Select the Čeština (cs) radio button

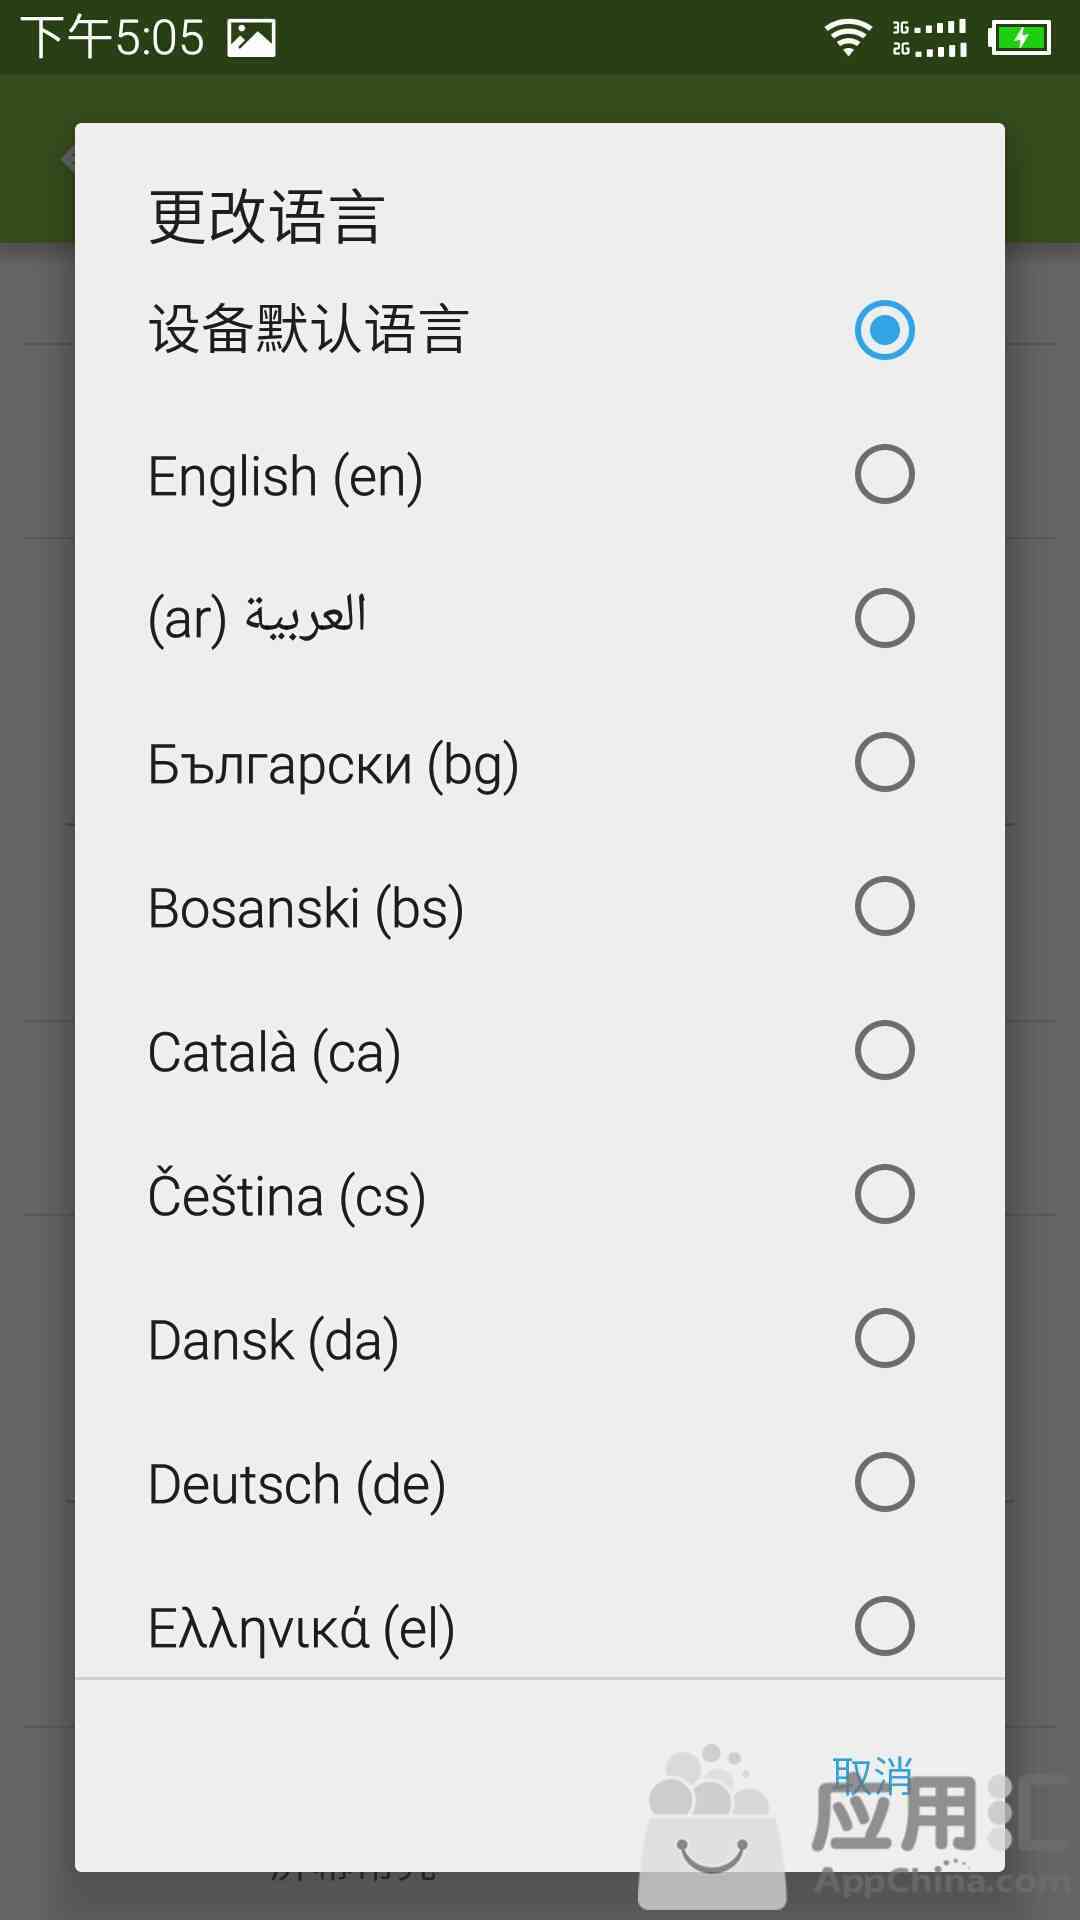click(884, 1194)
